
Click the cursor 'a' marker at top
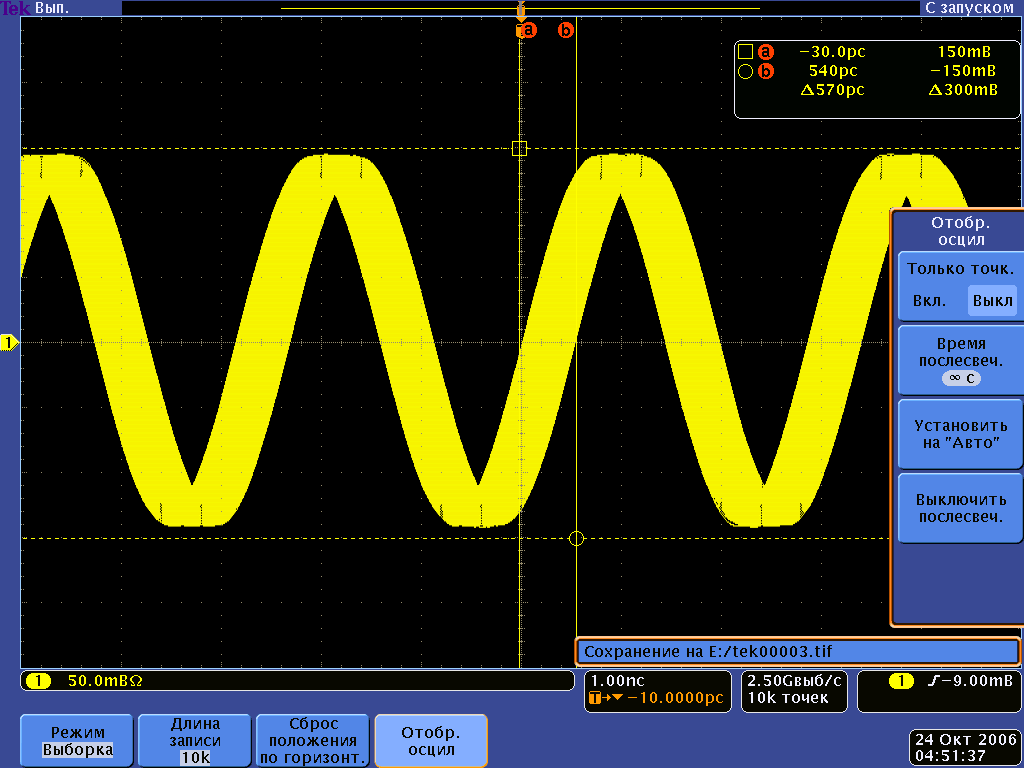coord(527,30)
